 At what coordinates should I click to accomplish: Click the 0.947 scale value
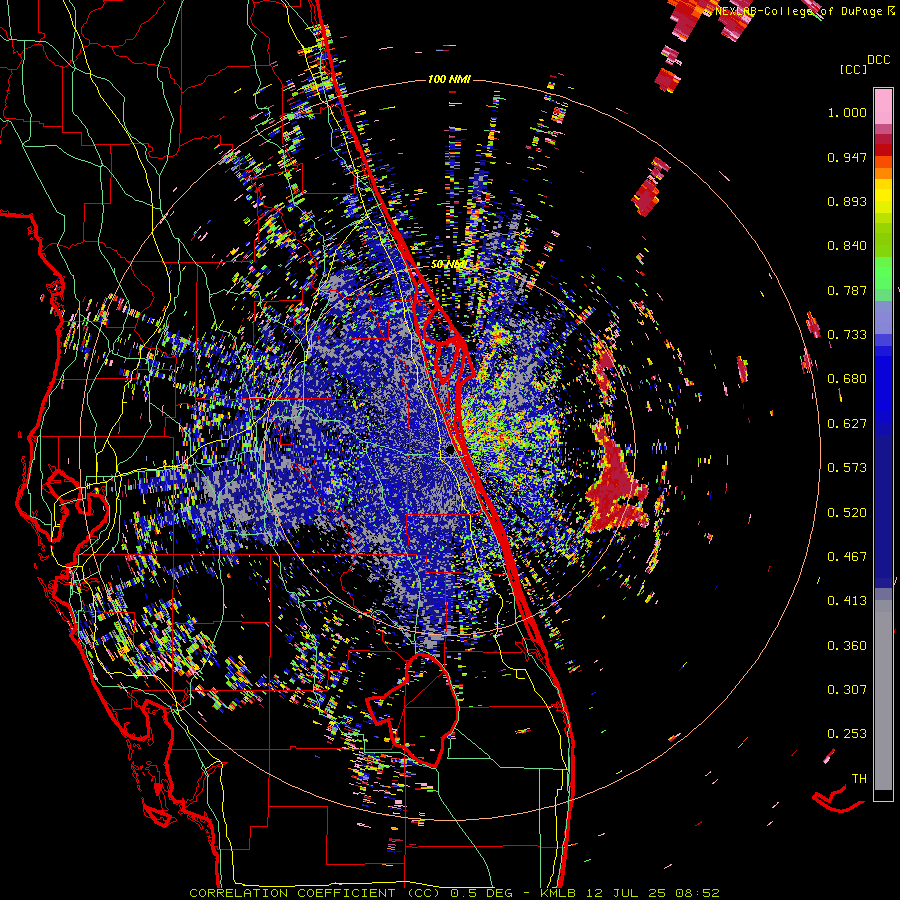(847, 157)
